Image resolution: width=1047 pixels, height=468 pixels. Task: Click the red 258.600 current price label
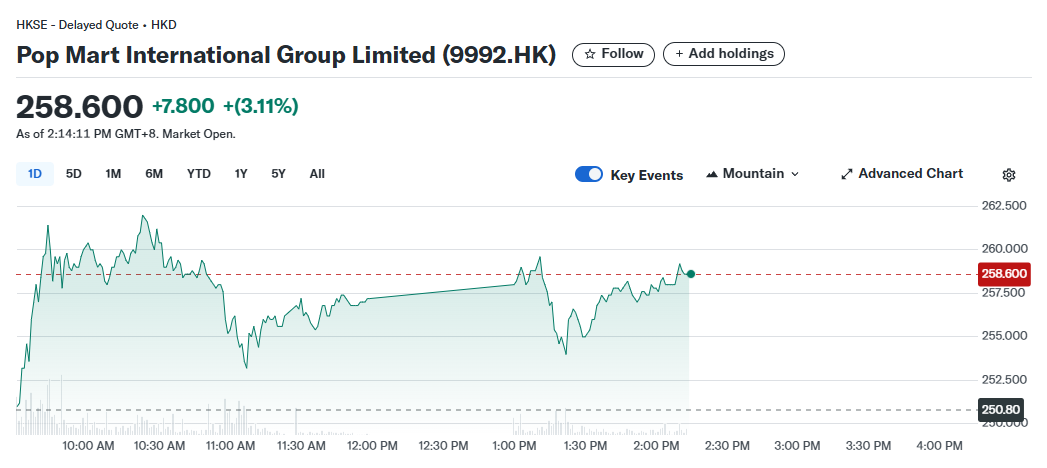(1003, 273)
